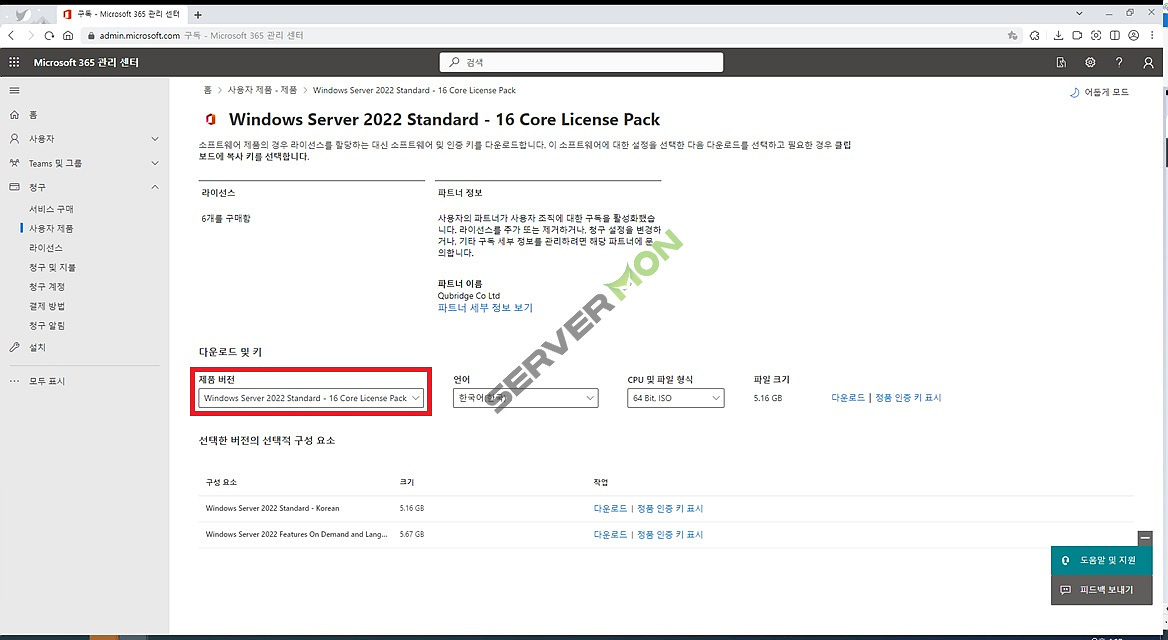Toggle the browser side panel icon
This screenshot has width=1168, height=640.
[1114, 35]
